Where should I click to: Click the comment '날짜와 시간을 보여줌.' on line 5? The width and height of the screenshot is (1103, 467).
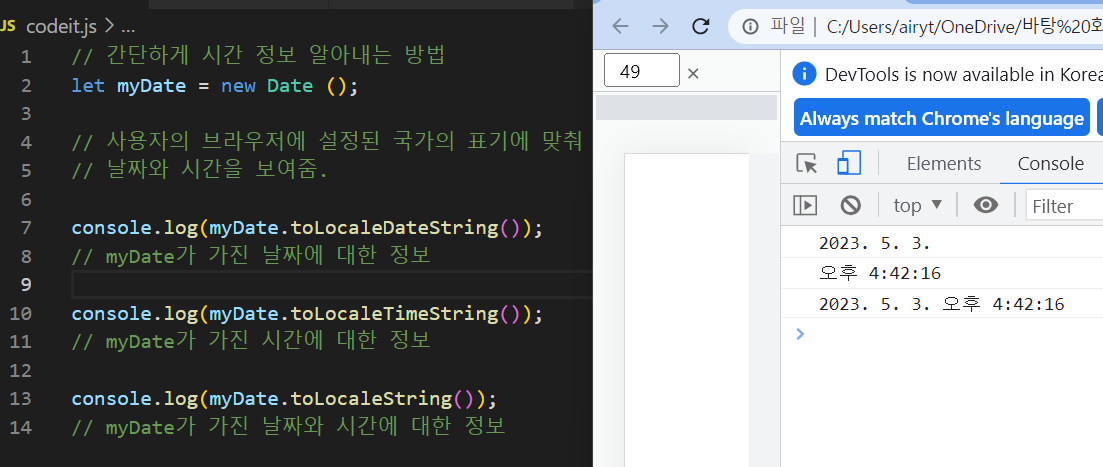pyautogui.click(x=200, y=170)
